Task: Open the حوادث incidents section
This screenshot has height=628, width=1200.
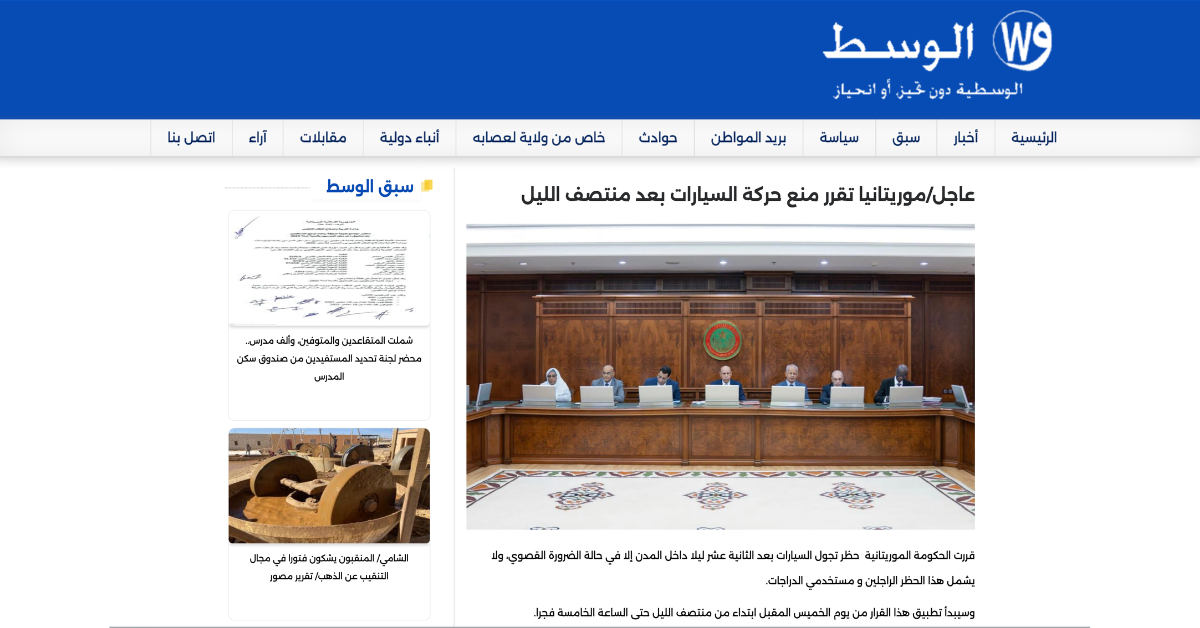Action: click(658, 138)
